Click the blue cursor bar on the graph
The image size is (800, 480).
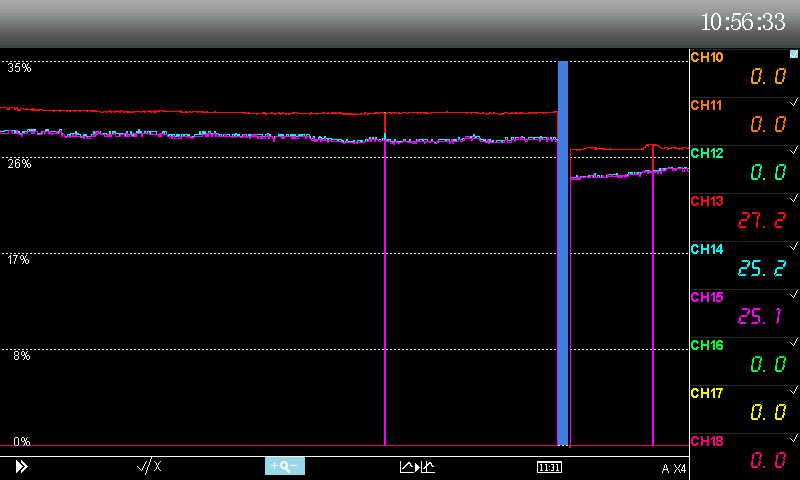pos(563,253)
